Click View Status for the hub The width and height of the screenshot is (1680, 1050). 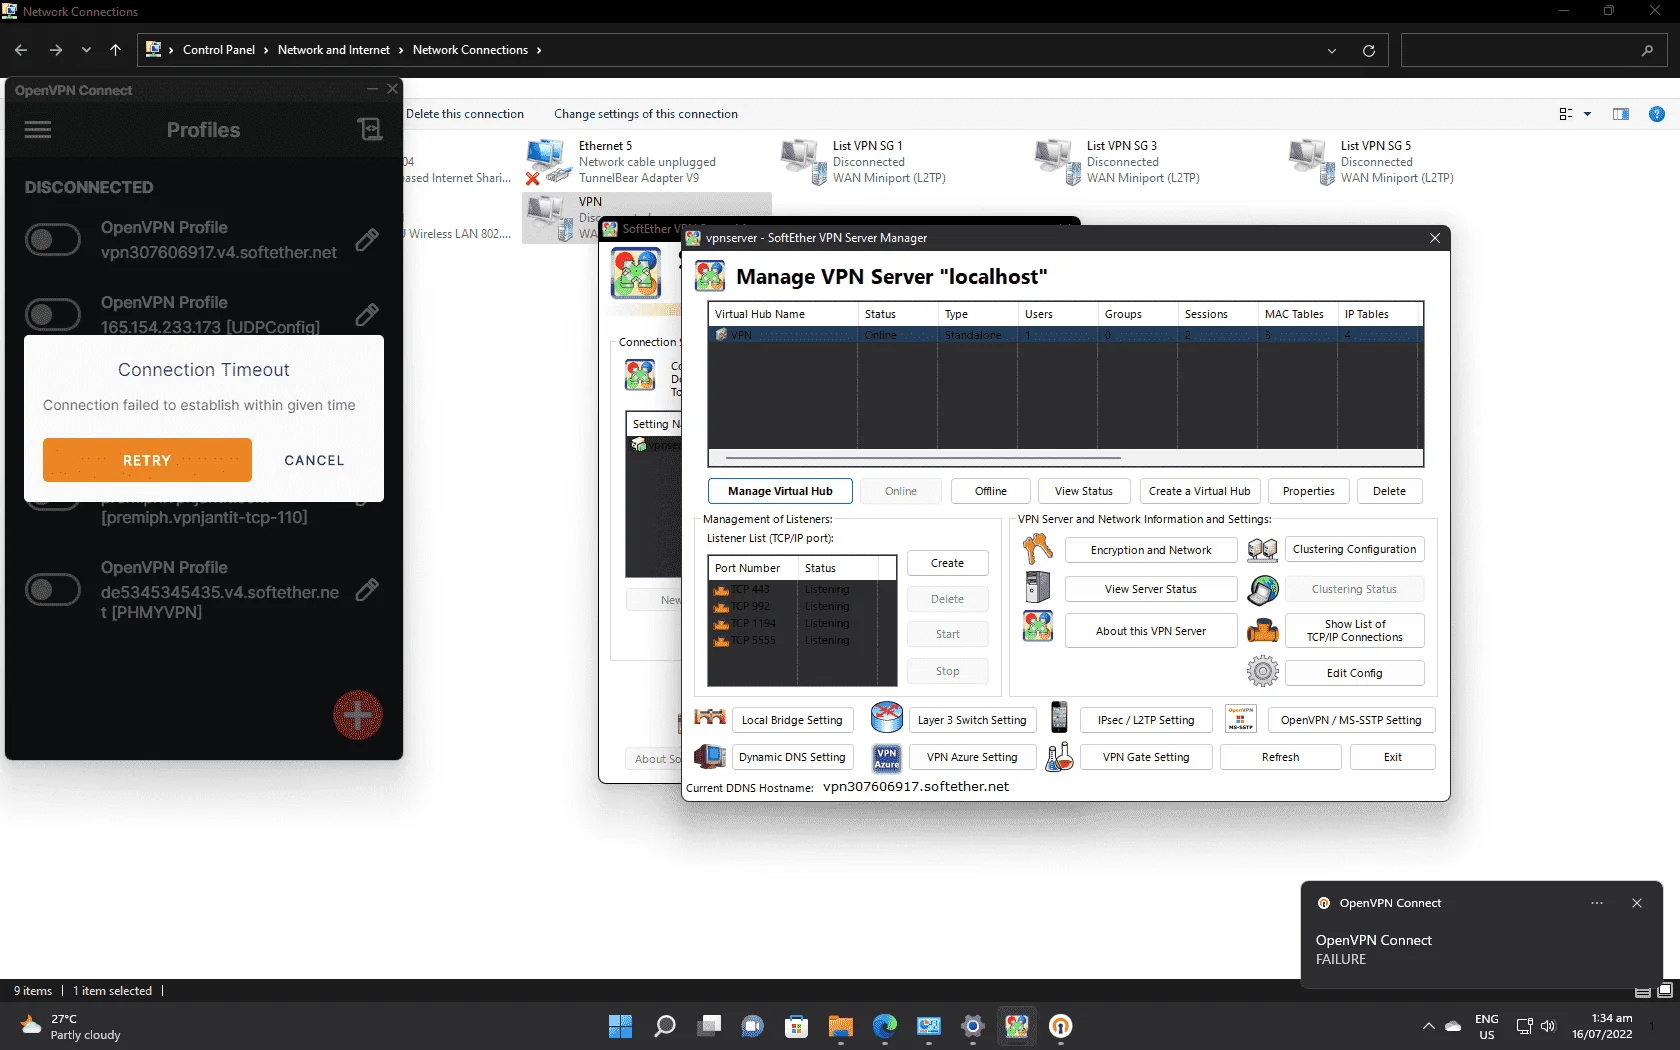1084,491
